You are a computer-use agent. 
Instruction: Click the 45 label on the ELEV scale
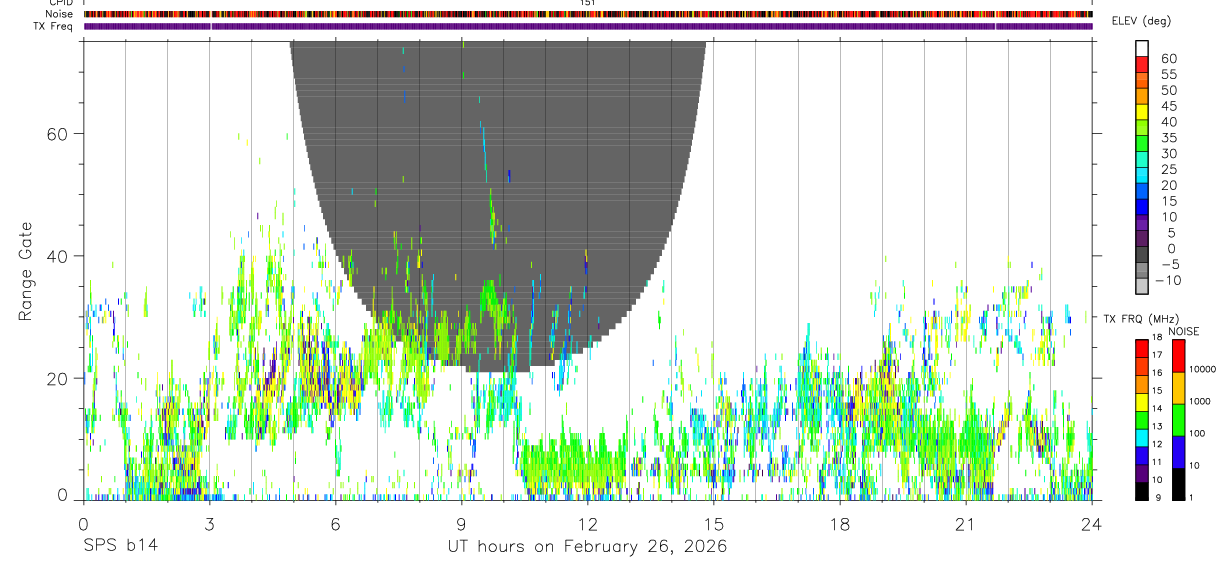(x=1169, y=106)
